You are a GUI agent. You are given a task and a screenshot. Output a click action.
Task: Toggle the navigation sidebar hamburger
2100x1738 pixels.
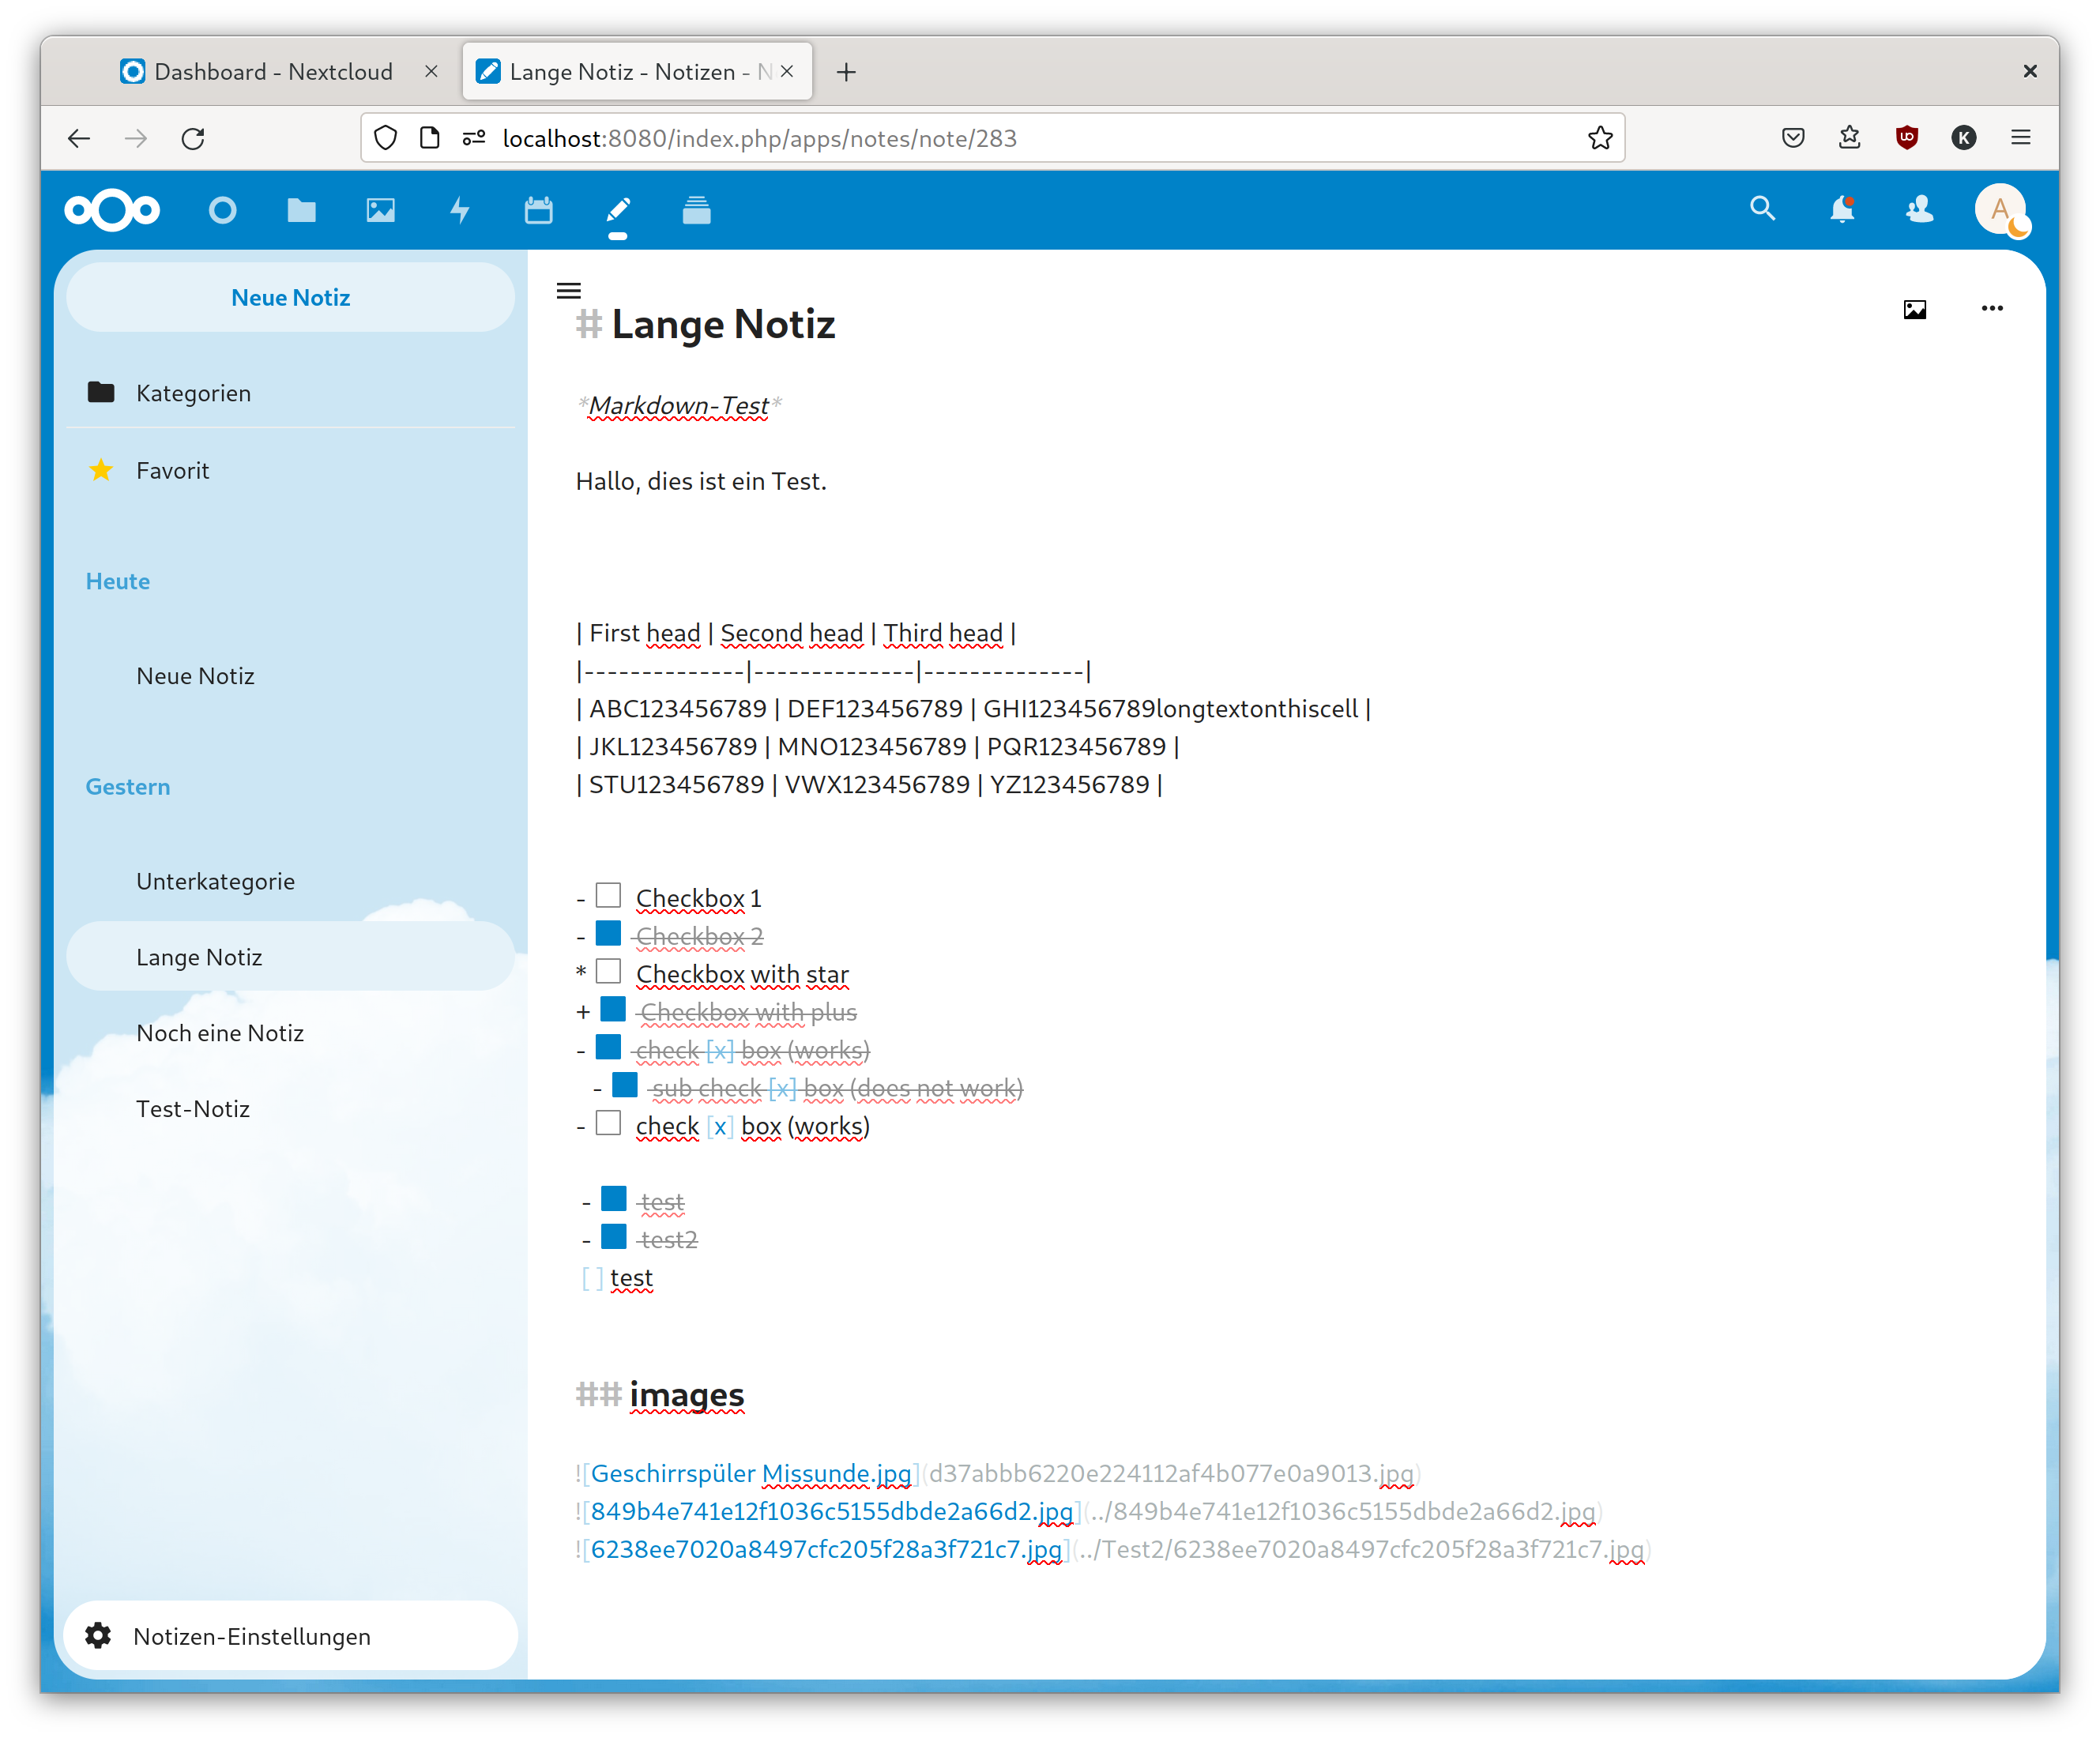tap(568, 291)
